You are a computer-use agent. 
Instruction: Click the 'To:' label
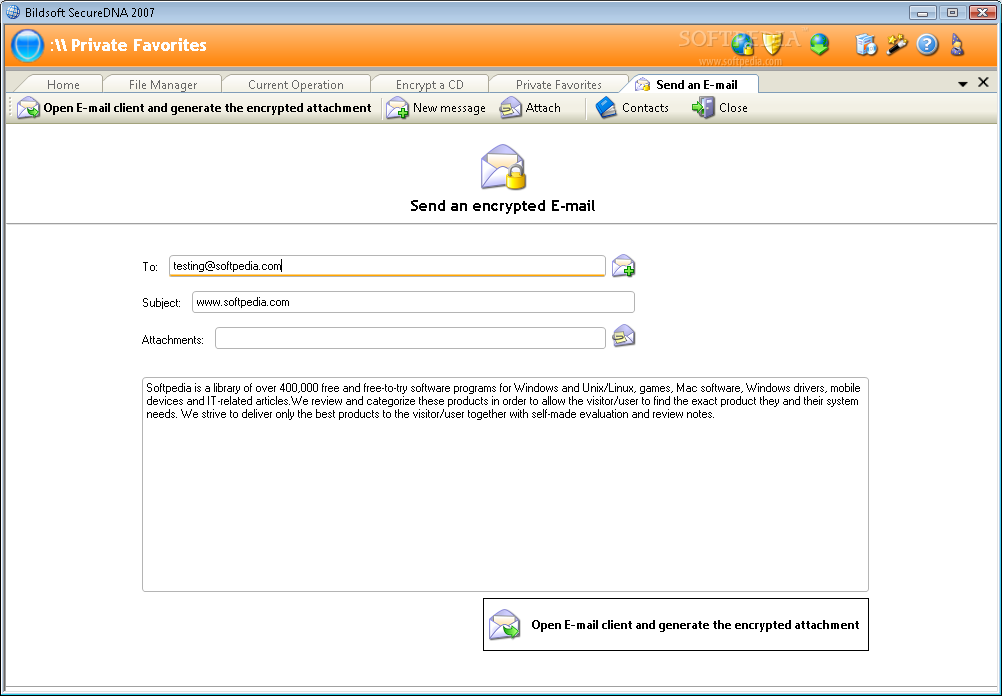tap(150, 267)
